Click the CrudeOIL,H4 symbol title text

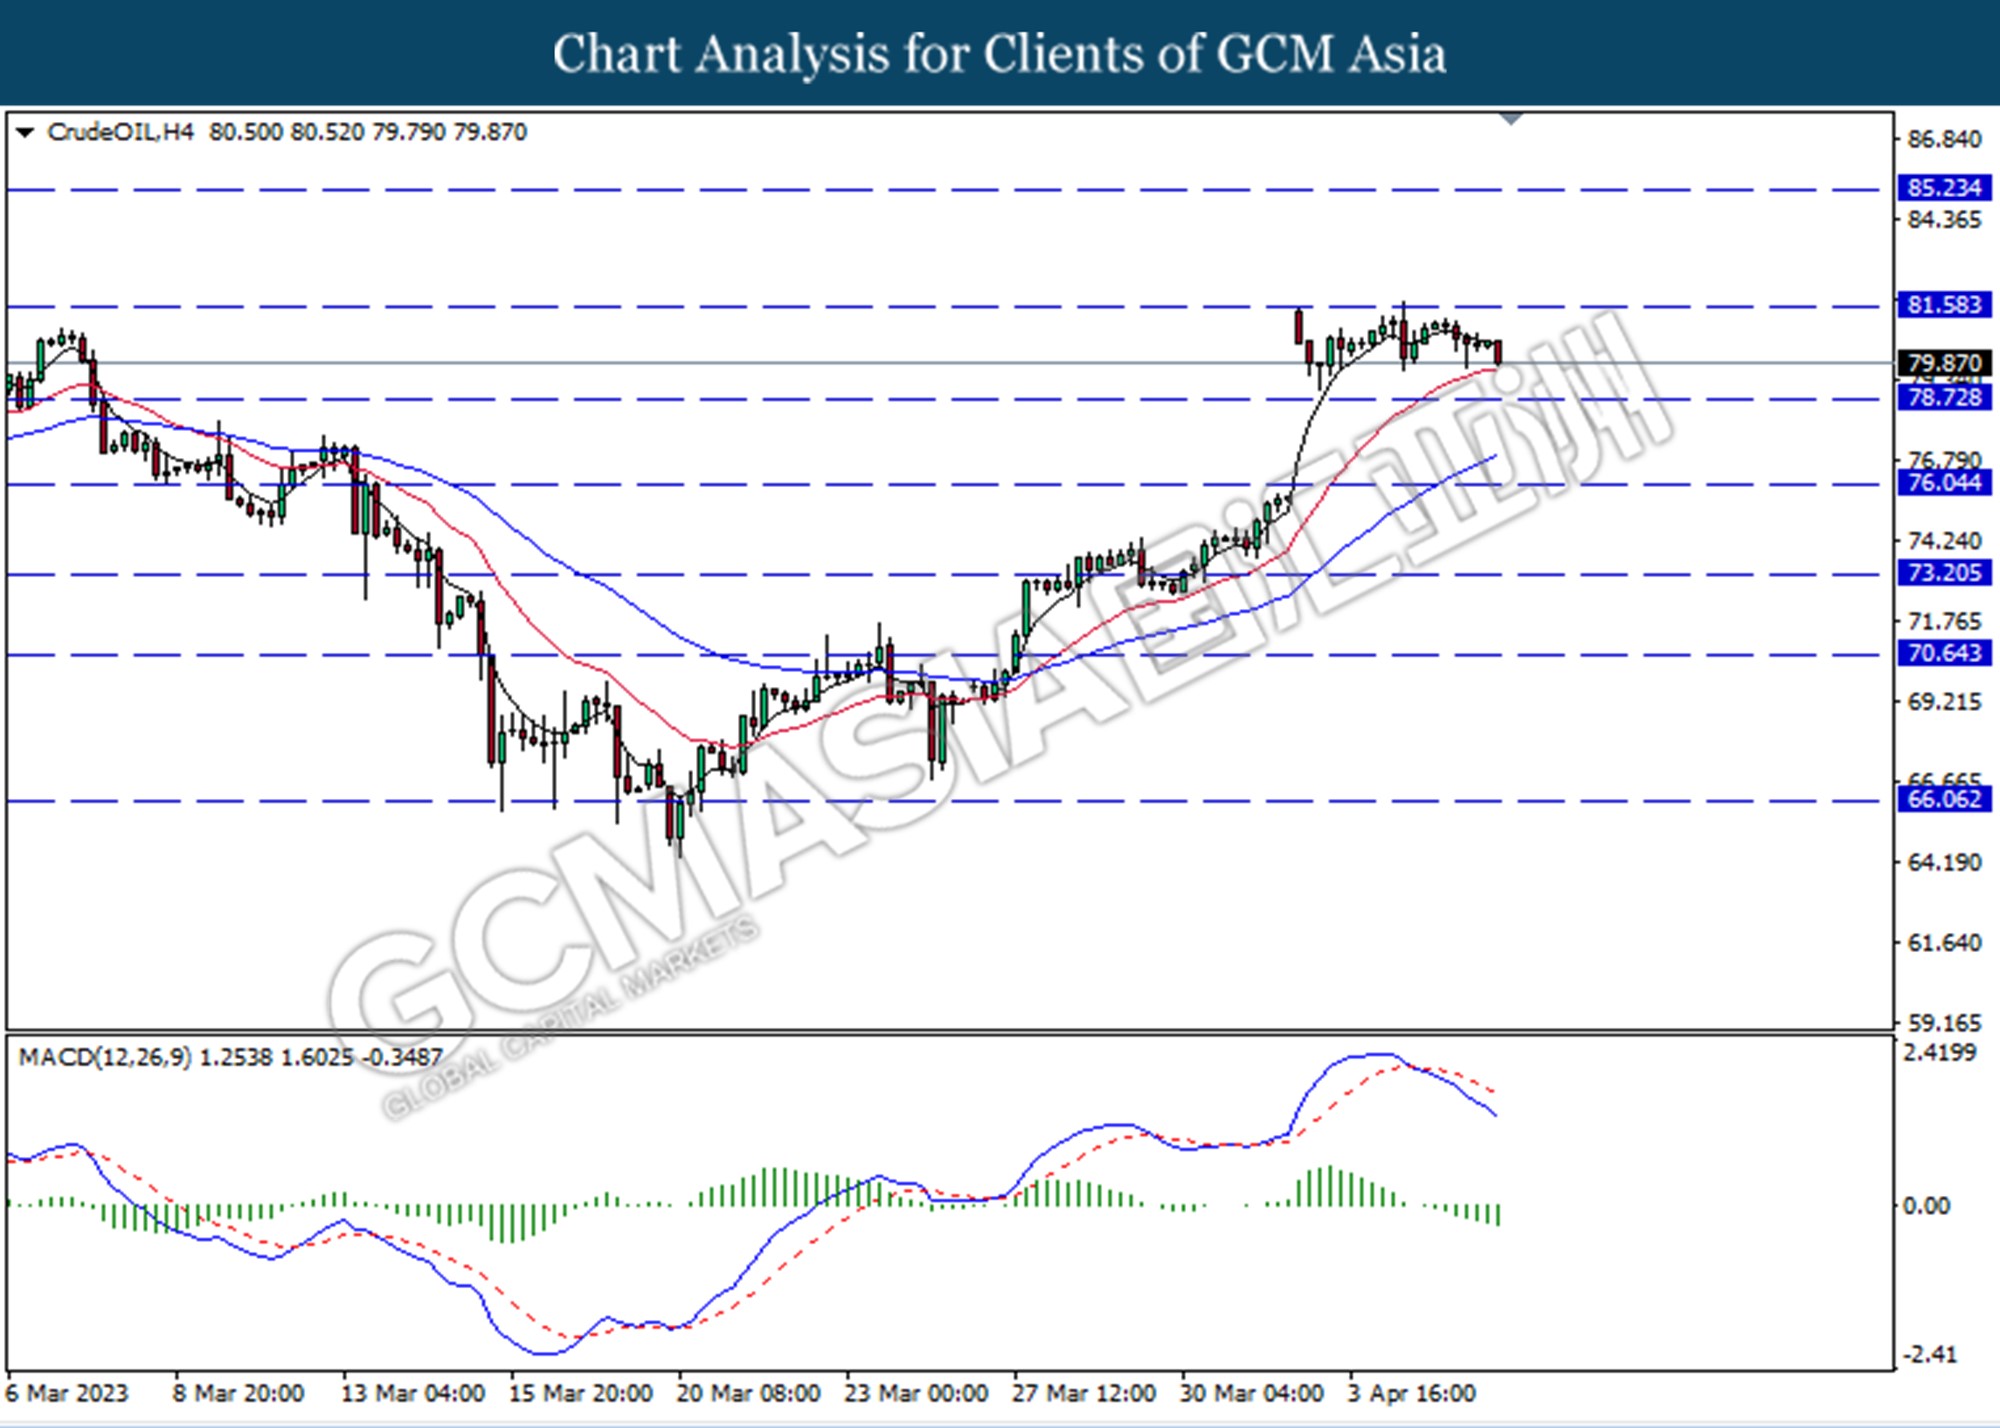[x=120, y=132]
